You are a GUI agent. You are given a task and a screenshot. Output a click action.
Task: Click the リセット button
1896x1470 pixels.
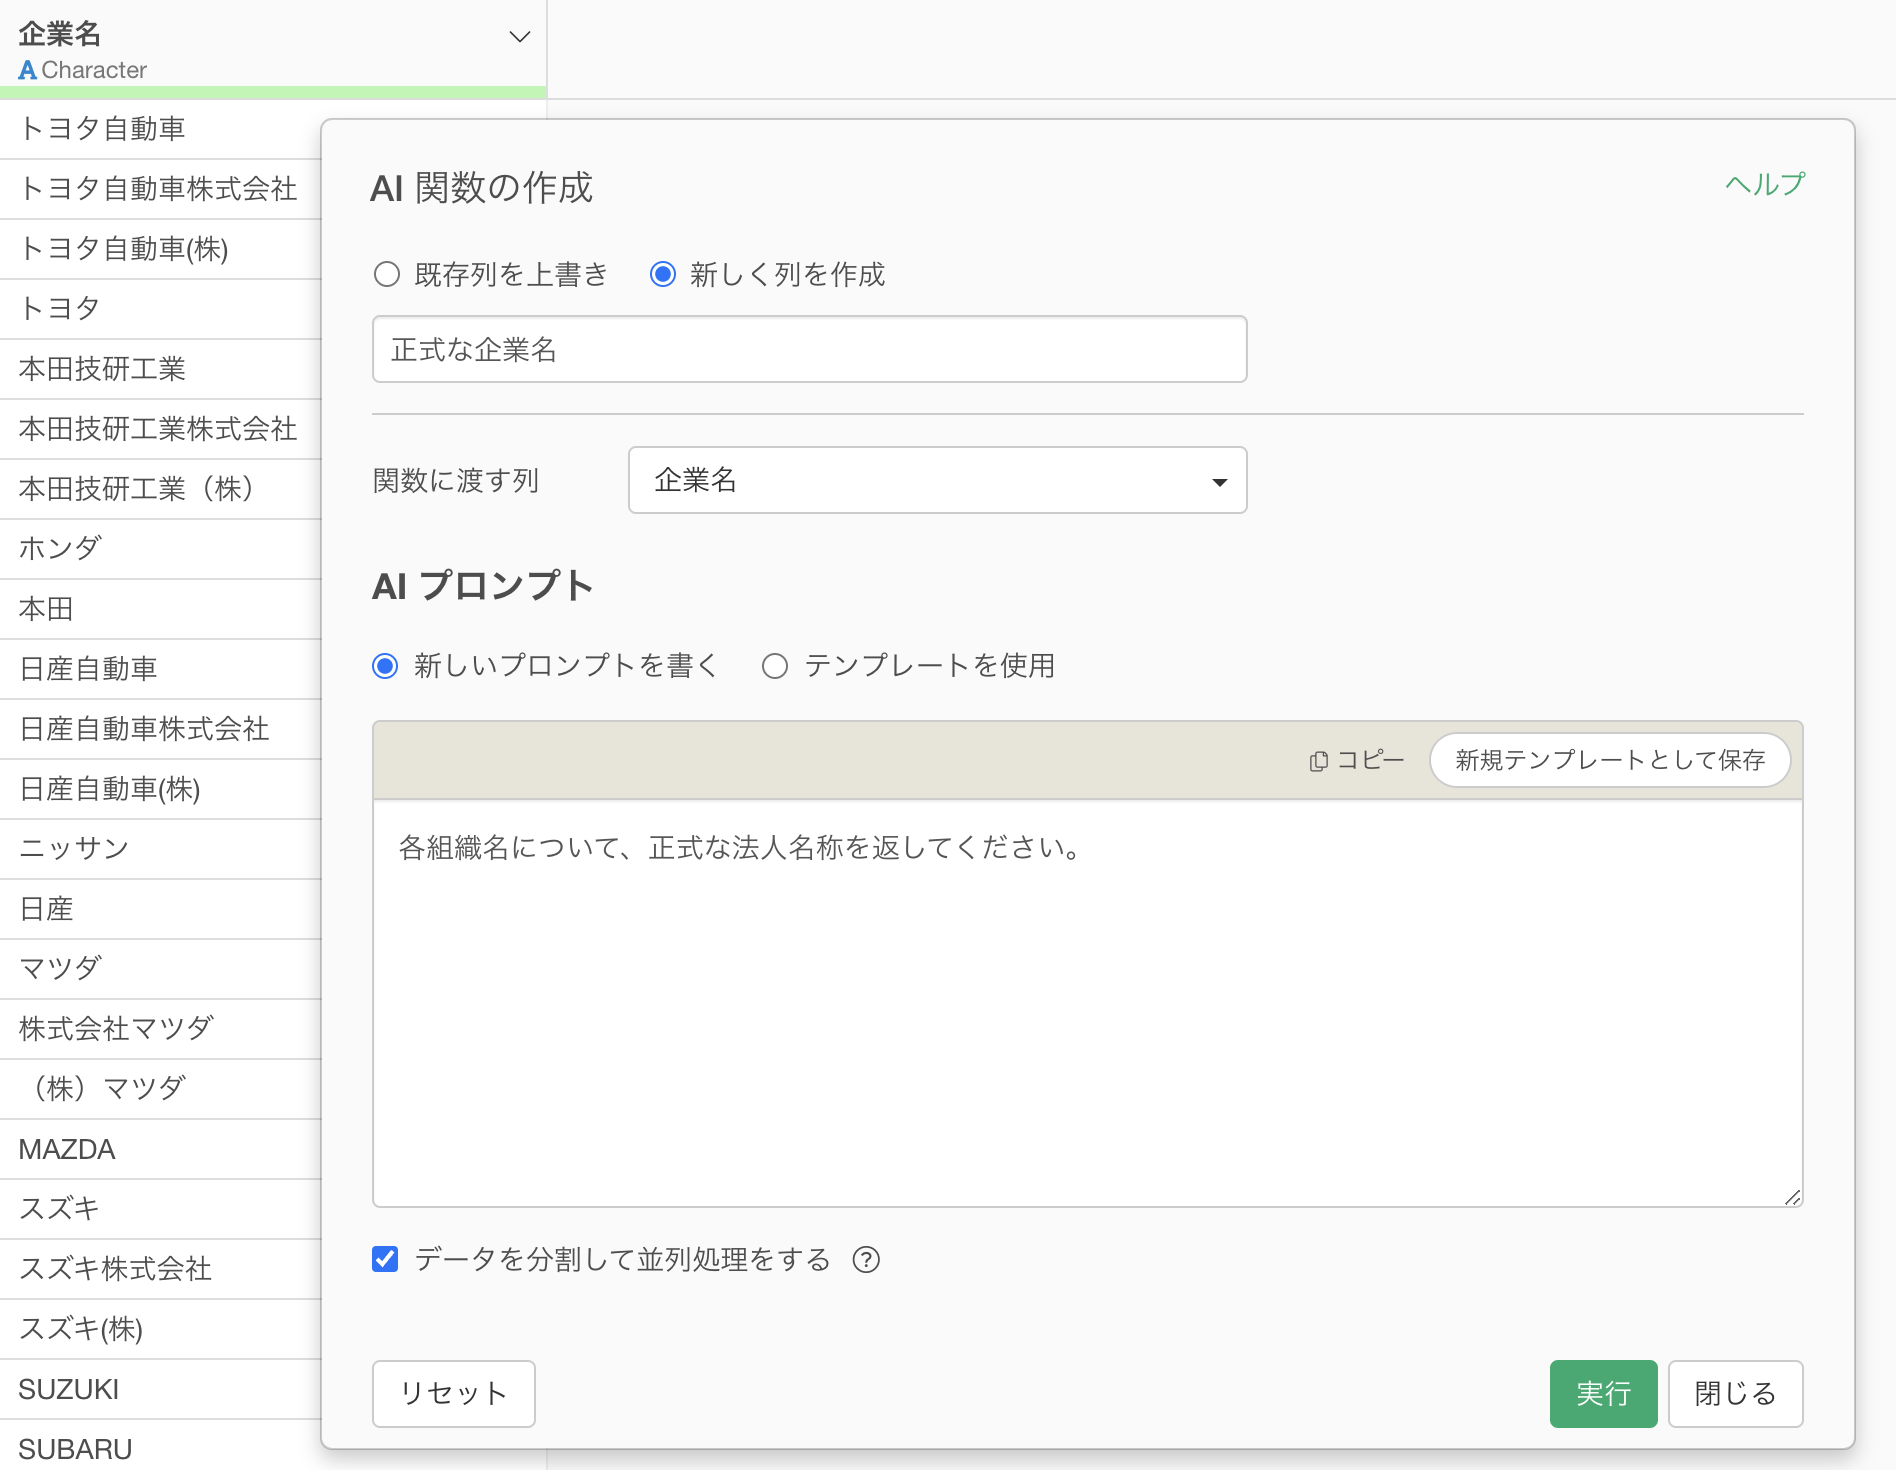click(x=453, y=1393)
